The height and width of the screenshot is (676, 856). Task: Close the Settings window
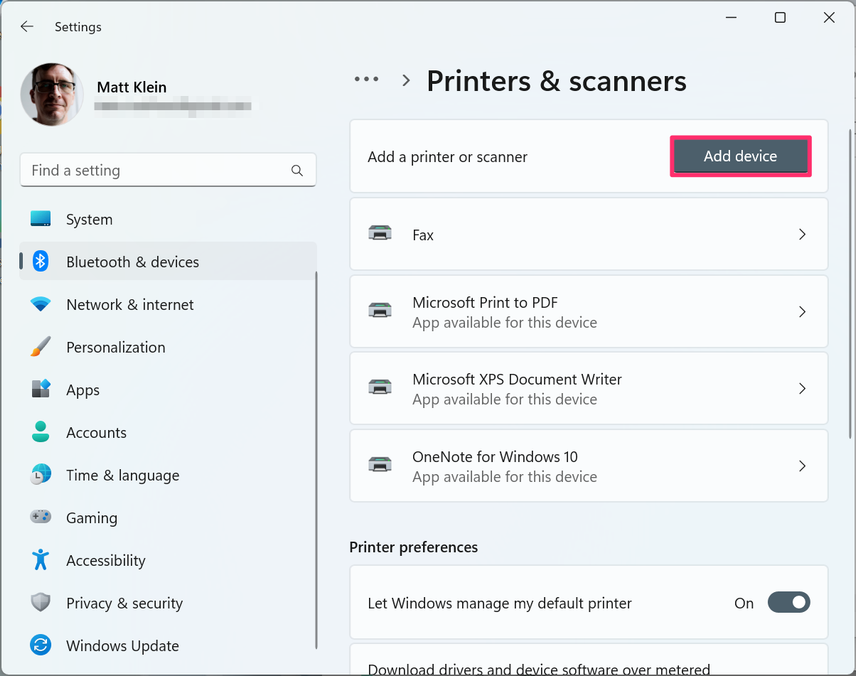[x=829, y=17]
